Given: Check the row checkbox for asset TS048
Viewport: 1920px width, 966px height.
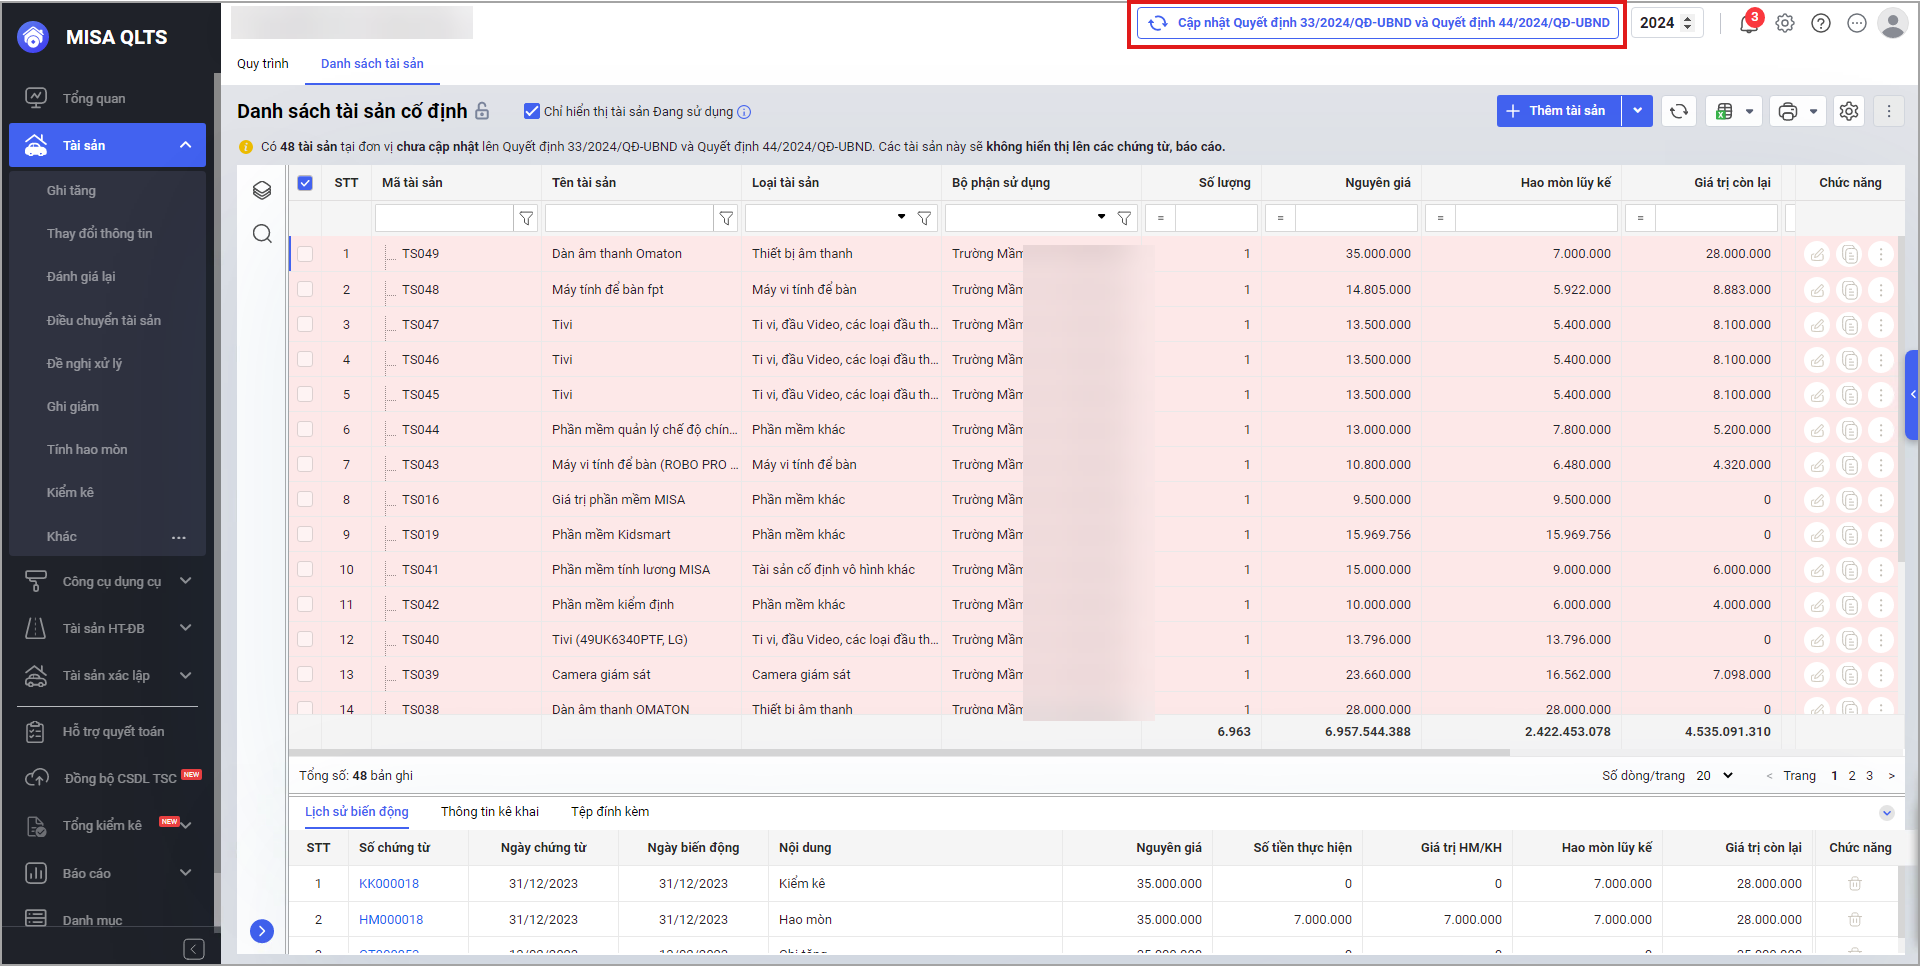Looking at the screenshot, I should click(305, 290).
